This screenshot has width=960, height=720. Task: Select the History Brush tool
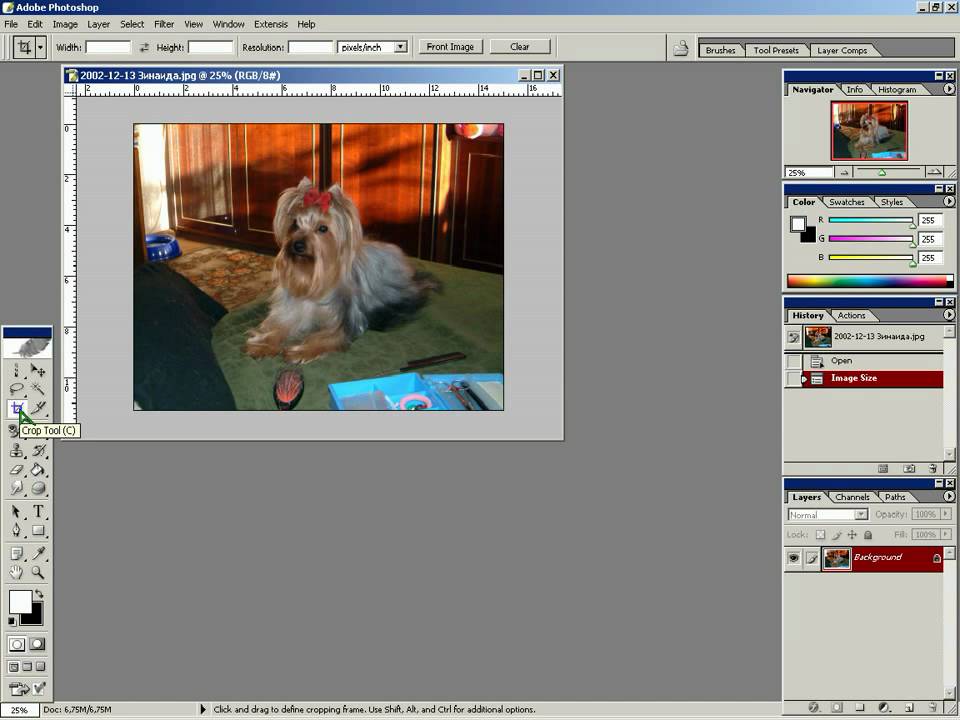point(38,451)
